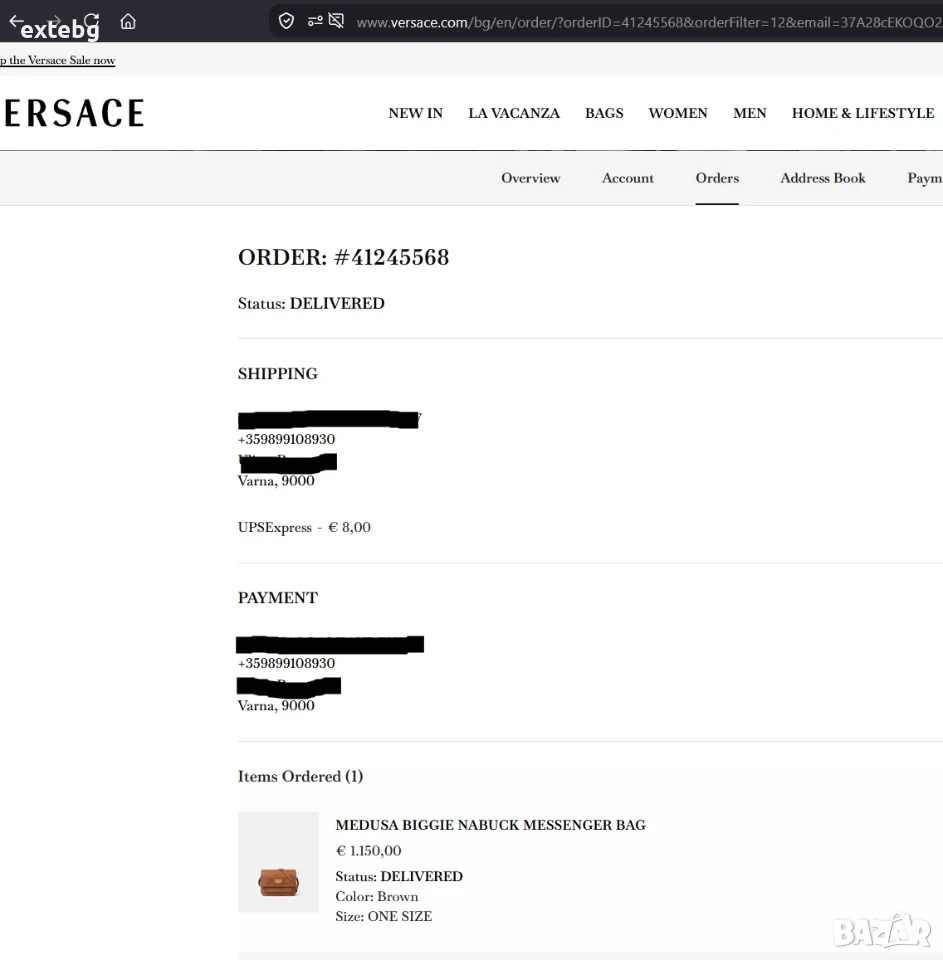This screenshot has width=943, height=960.
Task: Click the payment phone number +359899108930
Action: (x=287, y=664)
